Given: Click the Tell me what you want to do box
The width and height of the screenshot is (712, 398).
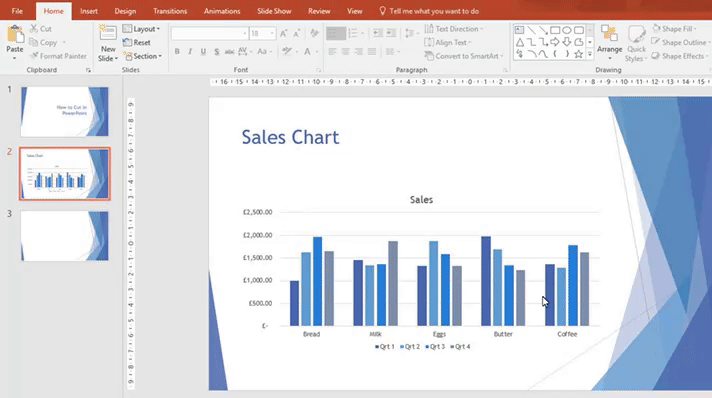Looking at the screenshot, I should point(429,11).
